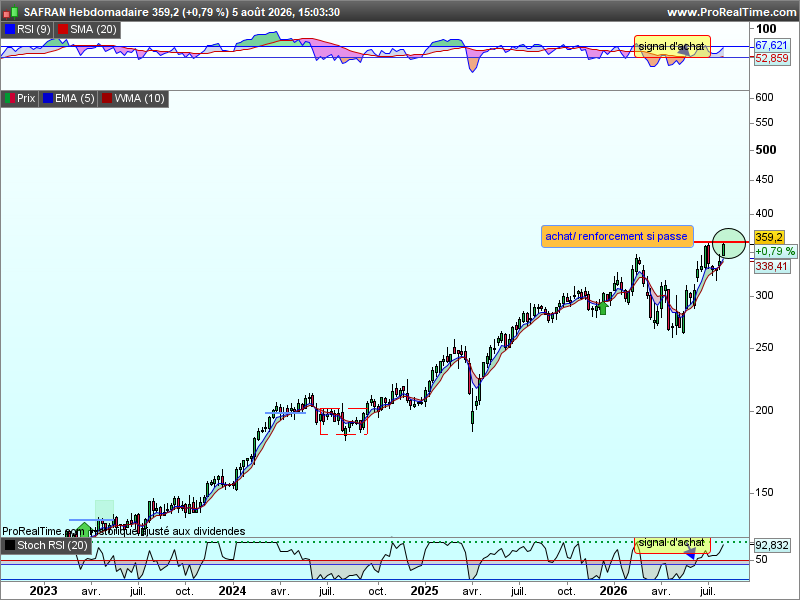Click the blue EMA color square
The image size is (800, 600).
coord(47,98)
